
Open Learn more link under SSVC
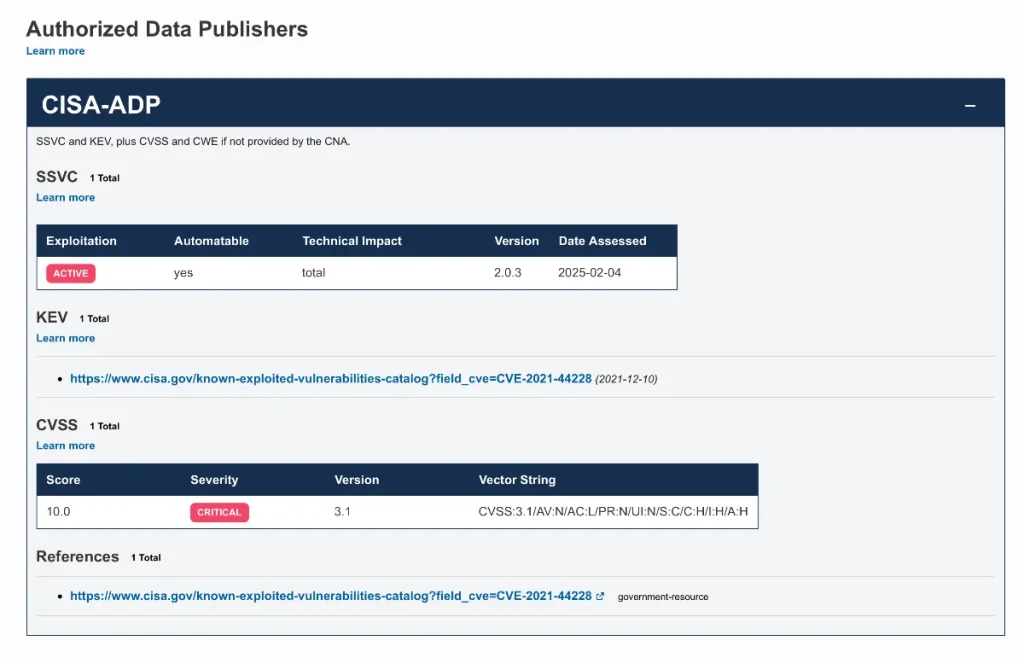tap(65, 197)
